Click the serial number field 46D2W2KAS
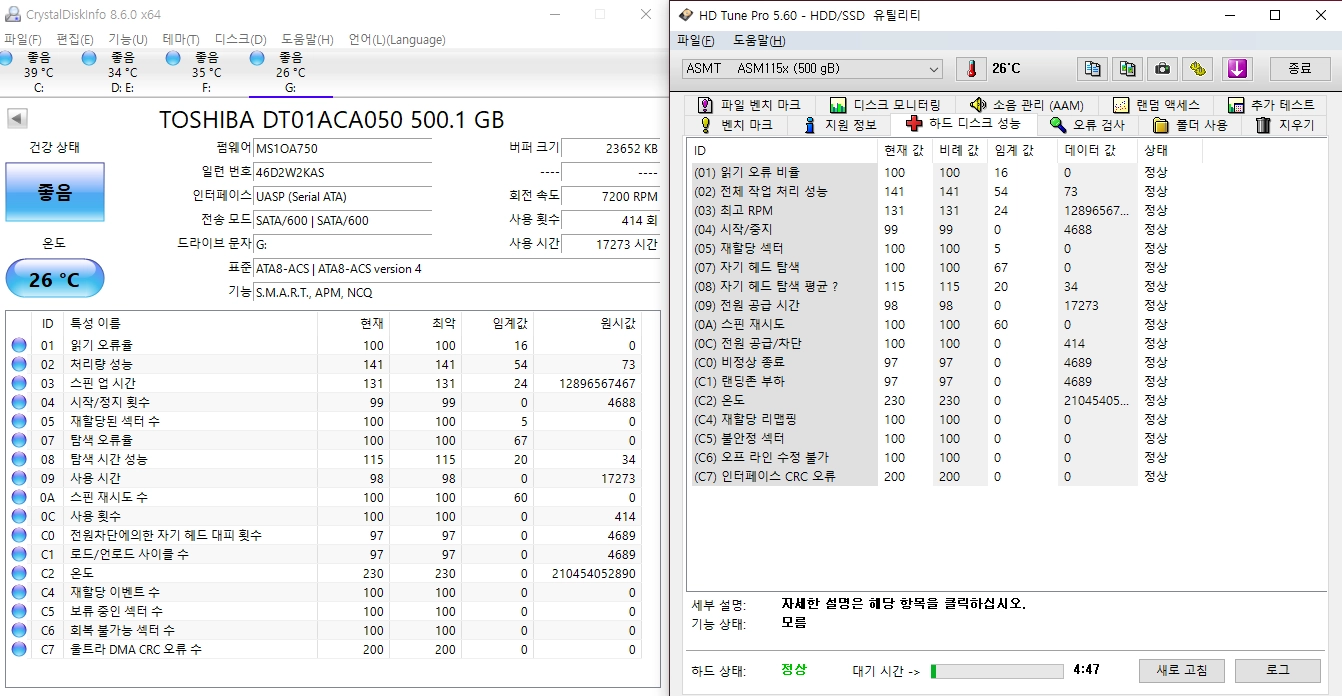The image size is (1342, 696). pyautogui.click(x=342, y=172)
